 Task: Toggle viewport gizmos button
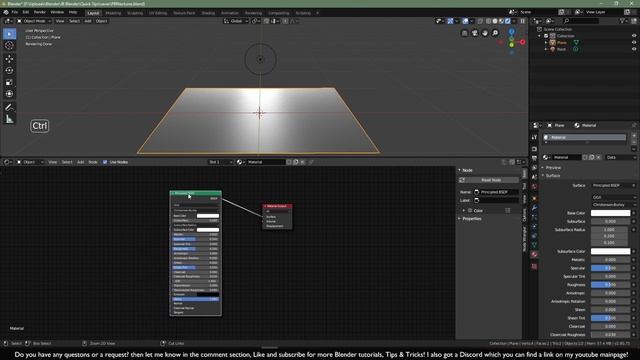point(450,21)
